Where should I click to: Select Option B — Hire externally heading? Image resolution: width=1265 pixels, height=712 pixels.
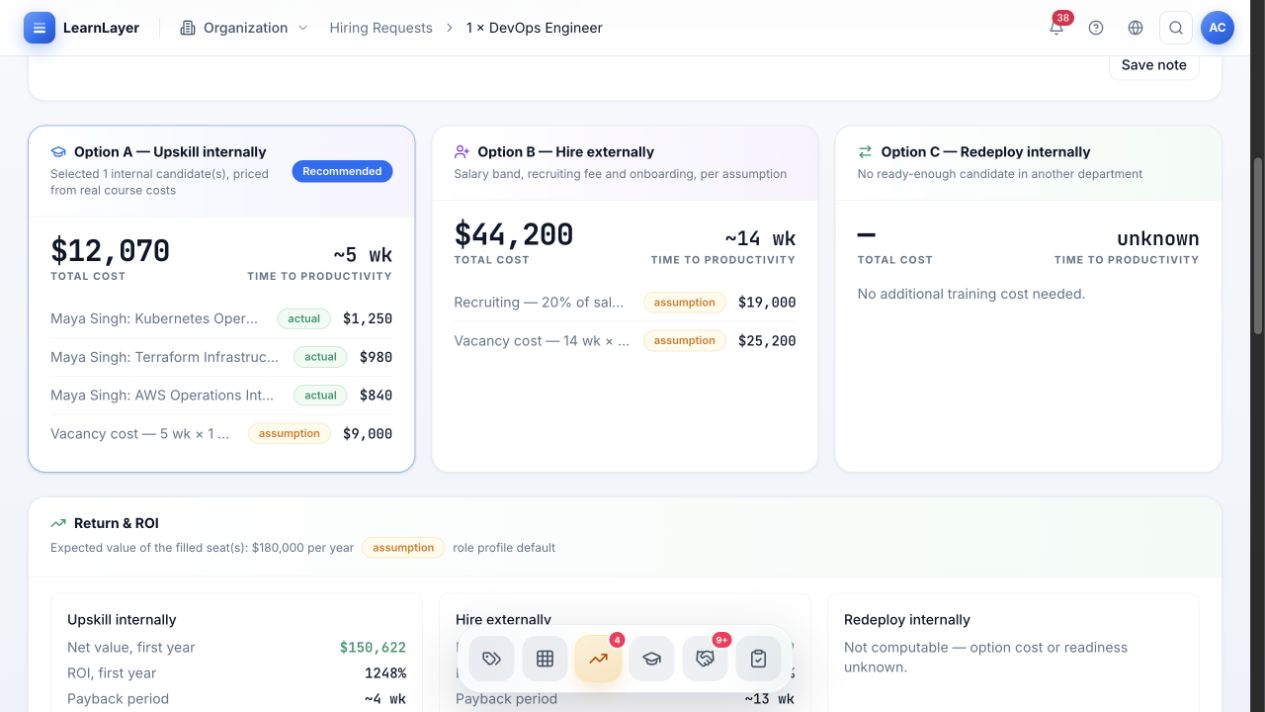click(566, 152)
